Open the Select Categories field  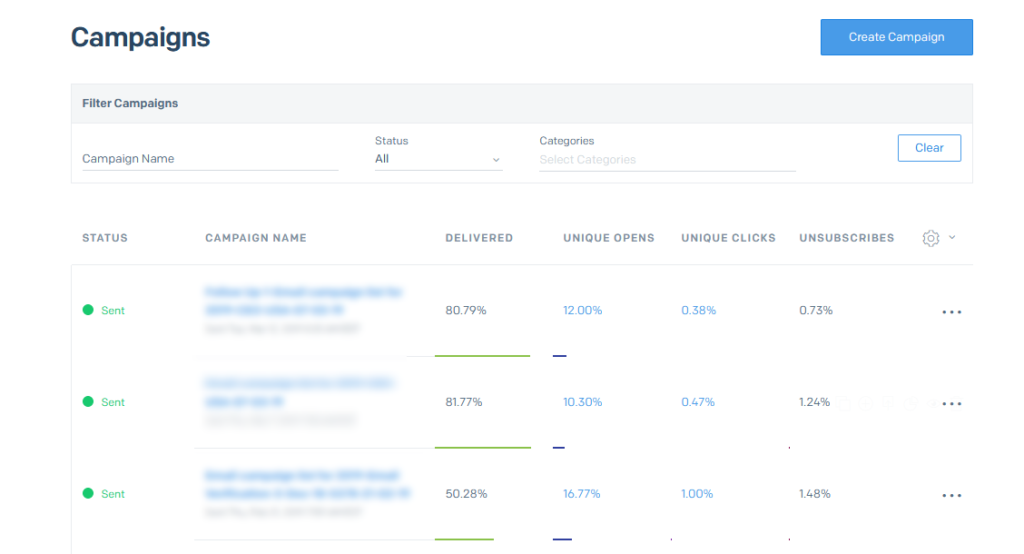pyautogui.click(x=667, y=159)
